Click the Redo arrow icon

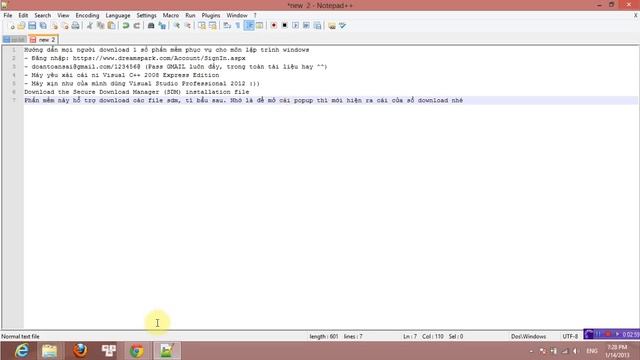(137, 26)
